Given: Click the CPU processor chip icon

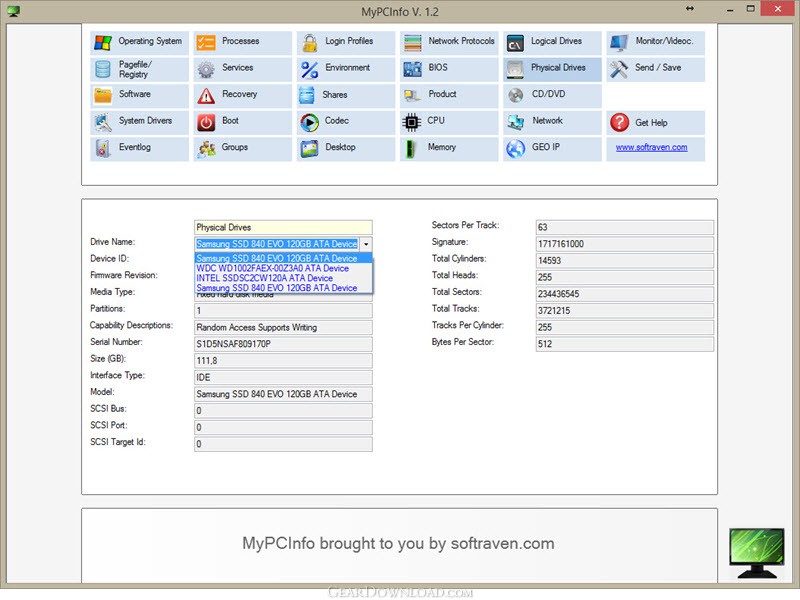Looking at the screenshot, I should (411, 122).
